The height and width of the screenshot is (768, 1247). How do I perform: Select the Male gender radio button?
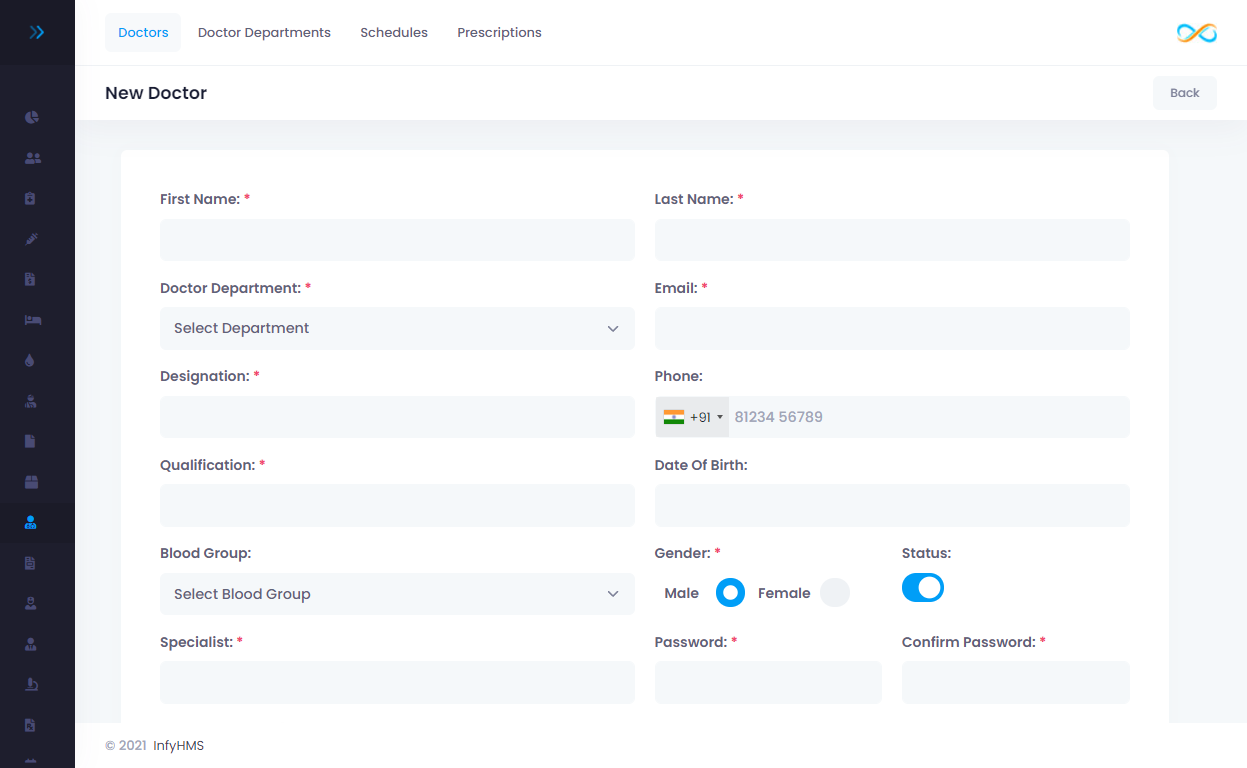click(730, 593)
